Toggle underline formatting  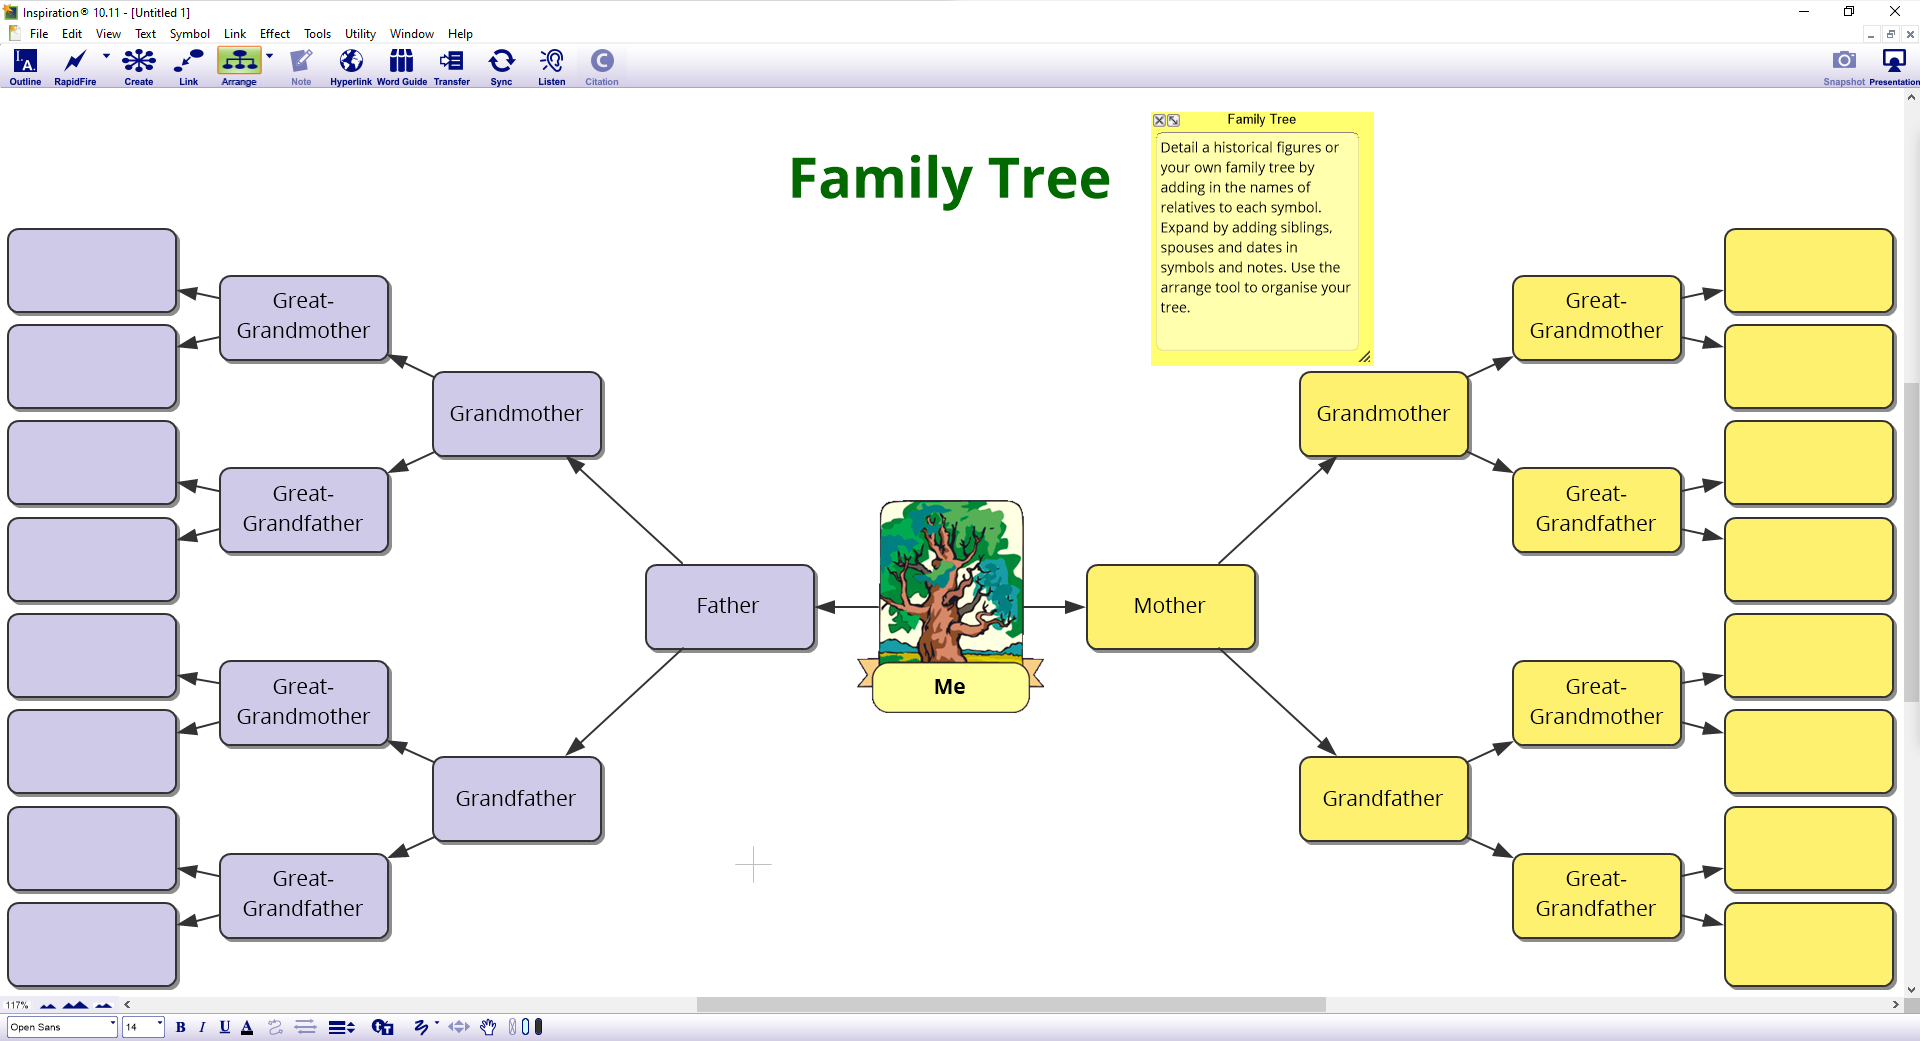tap(225, 1027)
